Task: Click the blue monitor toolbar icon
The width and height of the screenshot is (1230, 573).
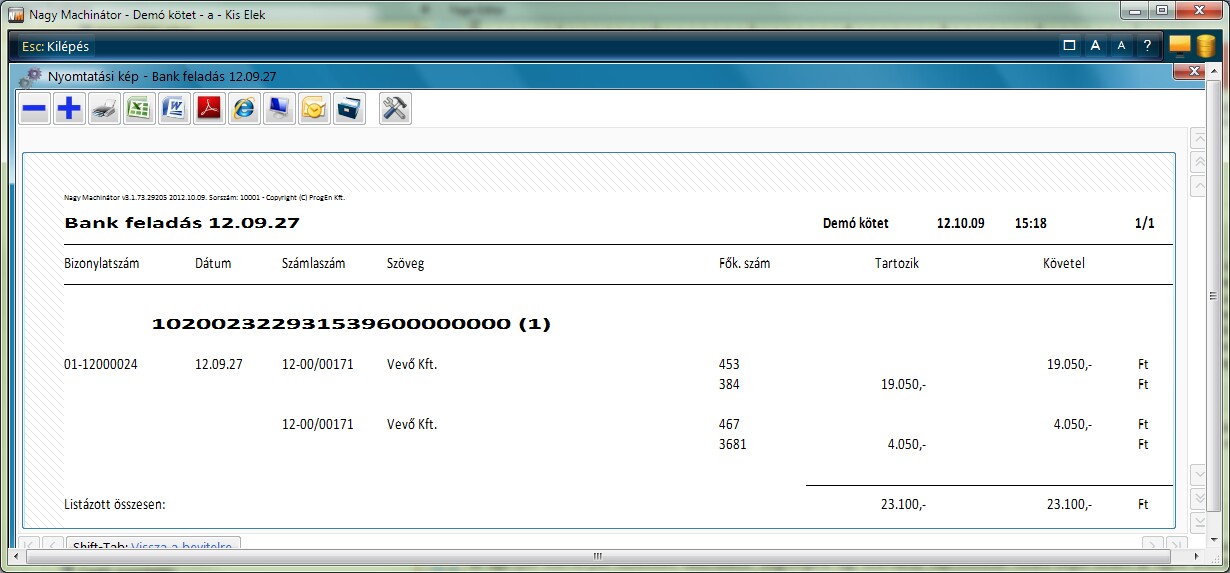Action: (279, 109)
